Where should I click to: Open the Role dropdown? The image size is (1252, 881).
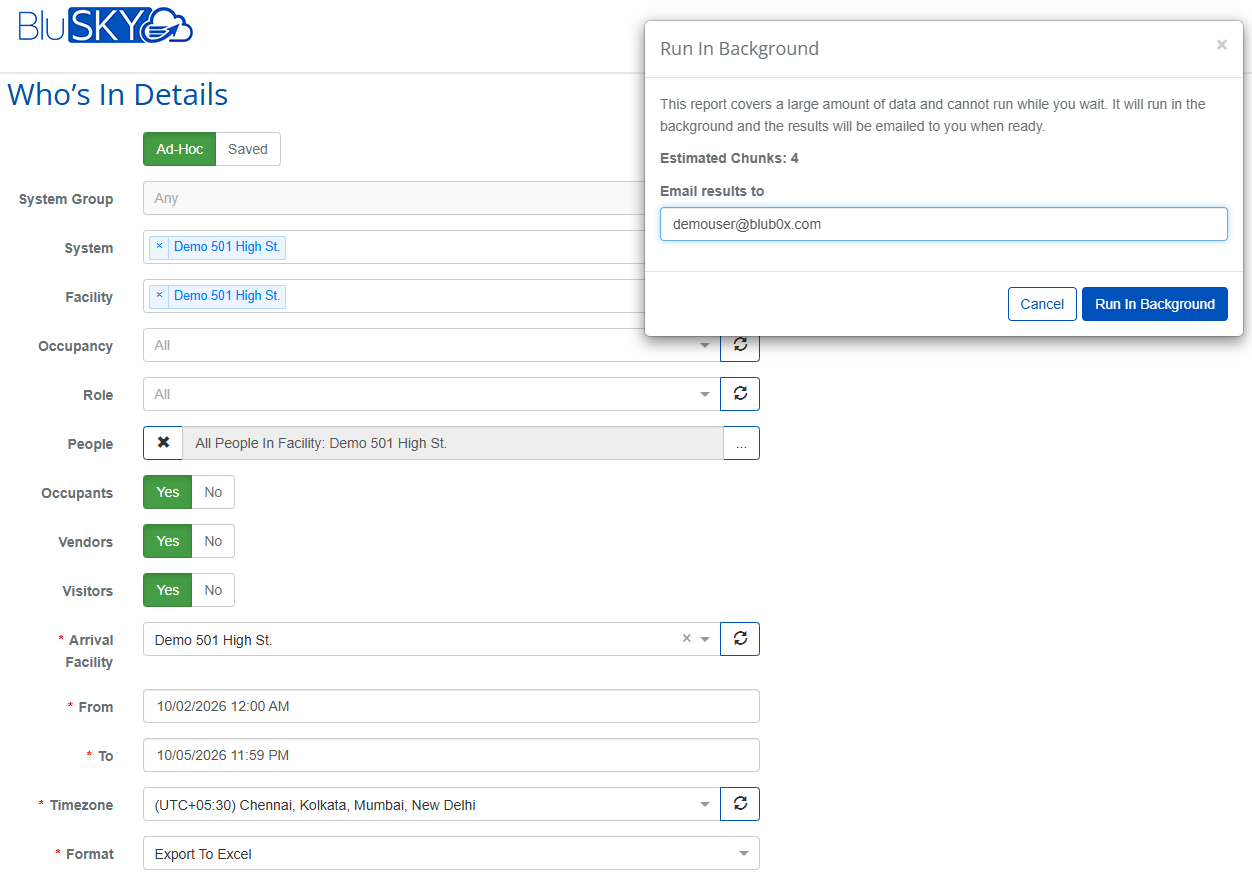[432, 394]
